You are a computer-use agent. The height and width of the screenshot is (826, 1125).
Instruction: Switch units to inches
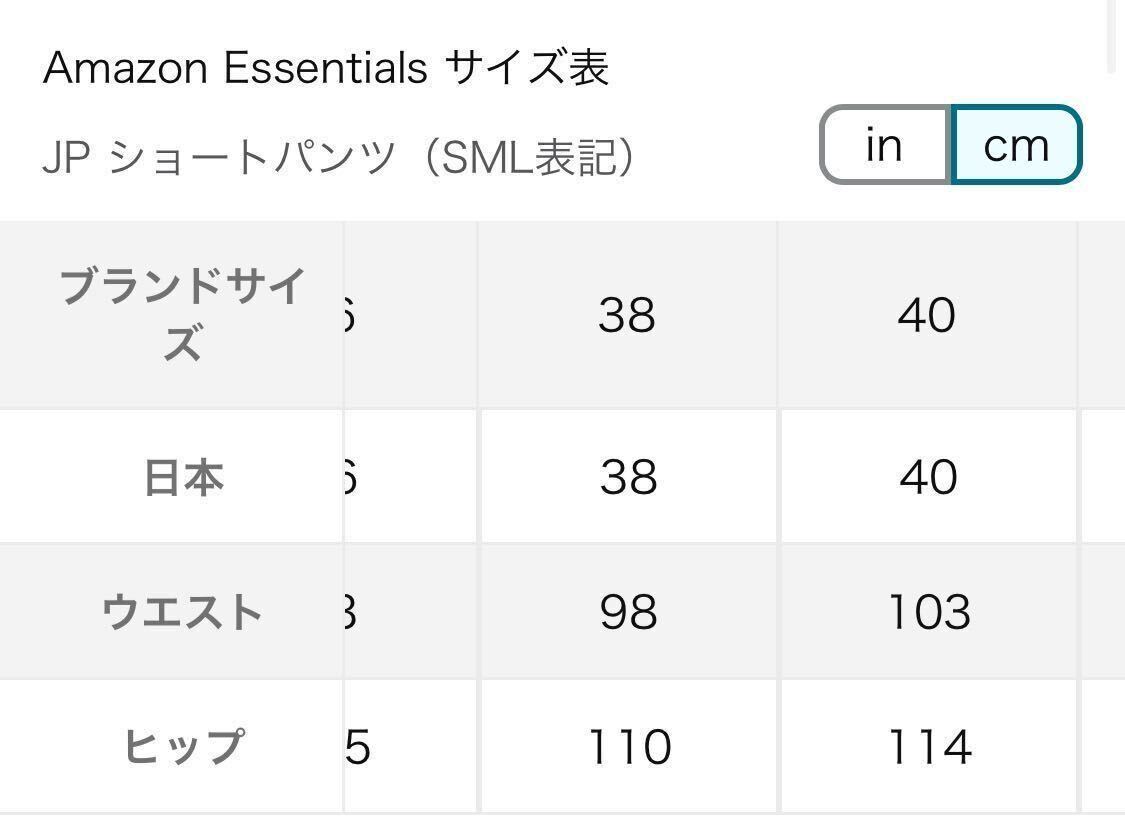point(884,146)
